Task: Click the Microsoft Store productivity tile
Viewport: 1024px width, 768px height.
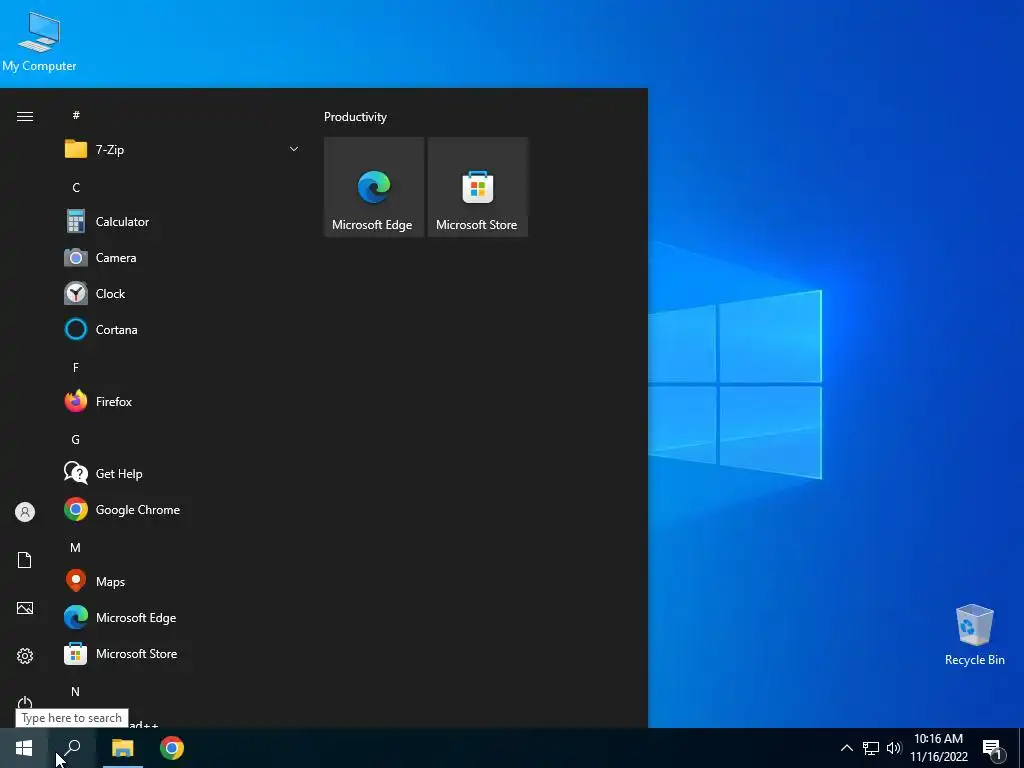Action: click(x=477, y=187)
